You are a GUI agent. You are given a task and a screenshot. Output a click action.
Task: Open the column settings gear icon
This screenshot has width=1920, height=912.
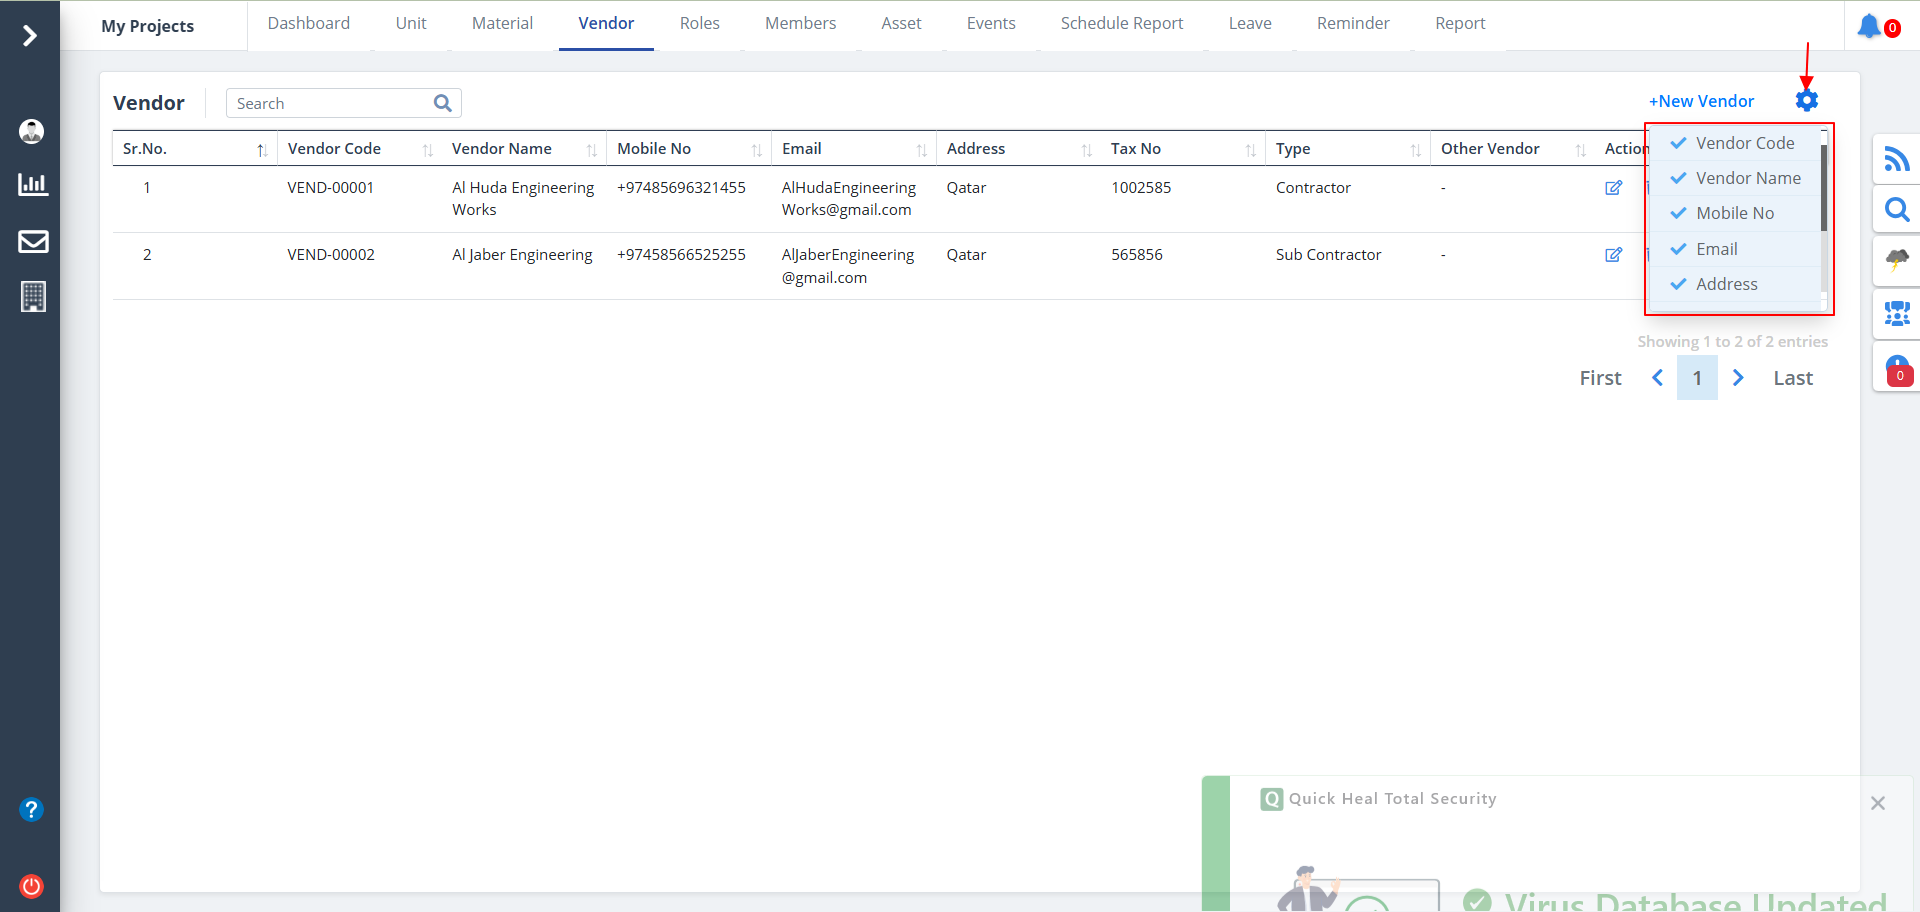click(x=1806, y=101)
